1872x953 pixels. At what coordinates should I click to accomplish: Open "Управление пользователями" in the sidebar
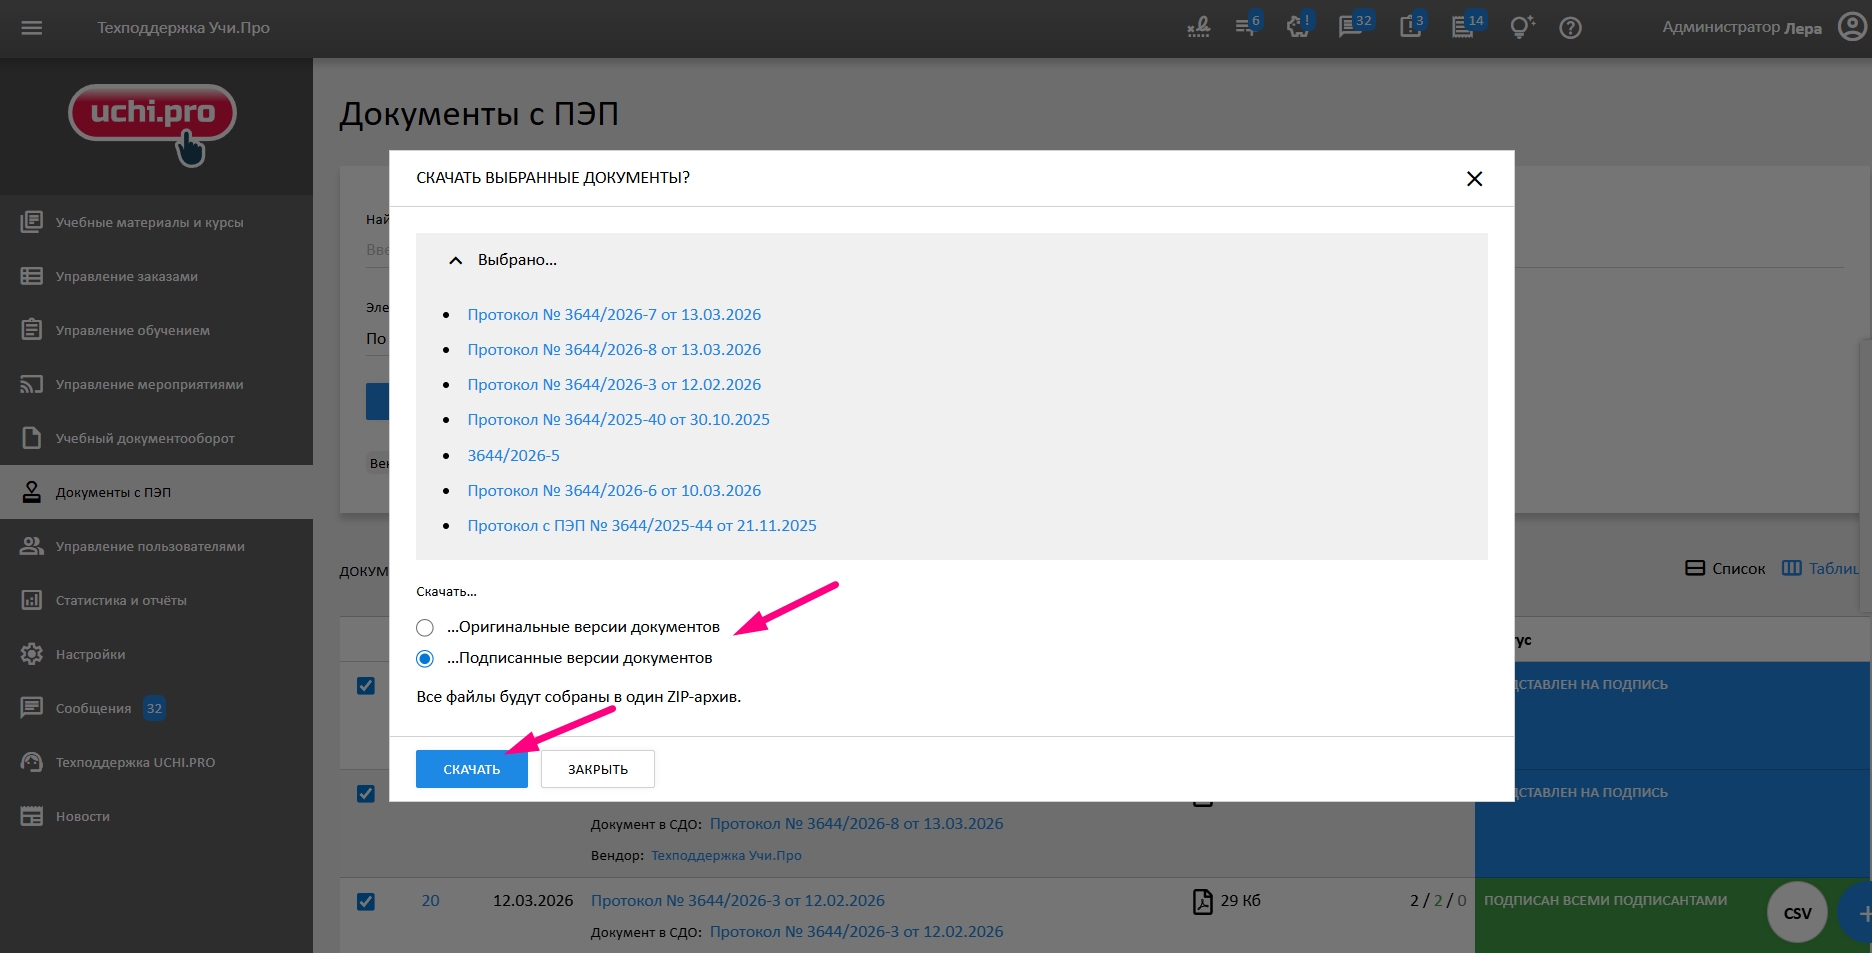pyautogui.click(x=150, y=546)
